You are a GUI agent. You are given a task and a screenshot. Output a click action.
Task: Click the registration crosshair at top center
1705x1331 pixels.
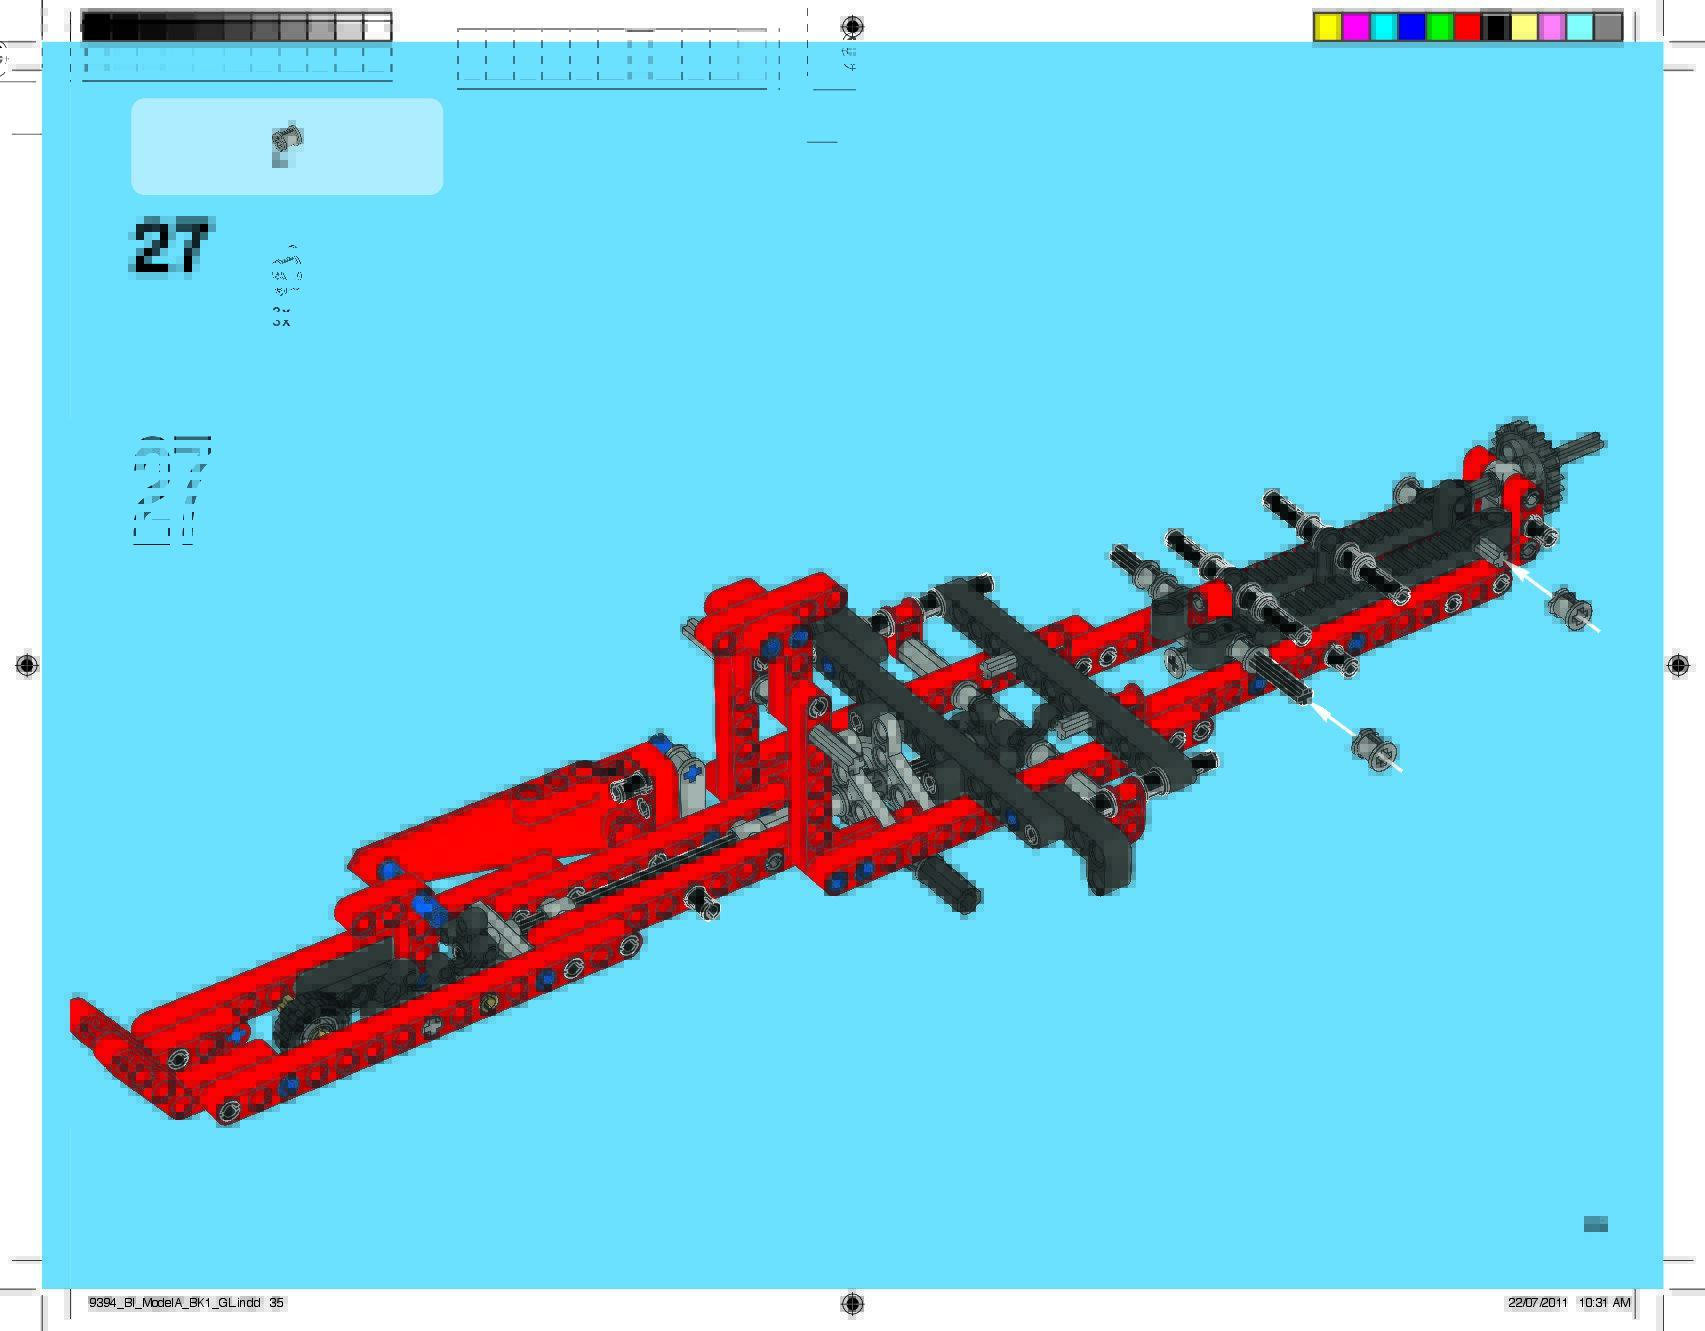852,26
